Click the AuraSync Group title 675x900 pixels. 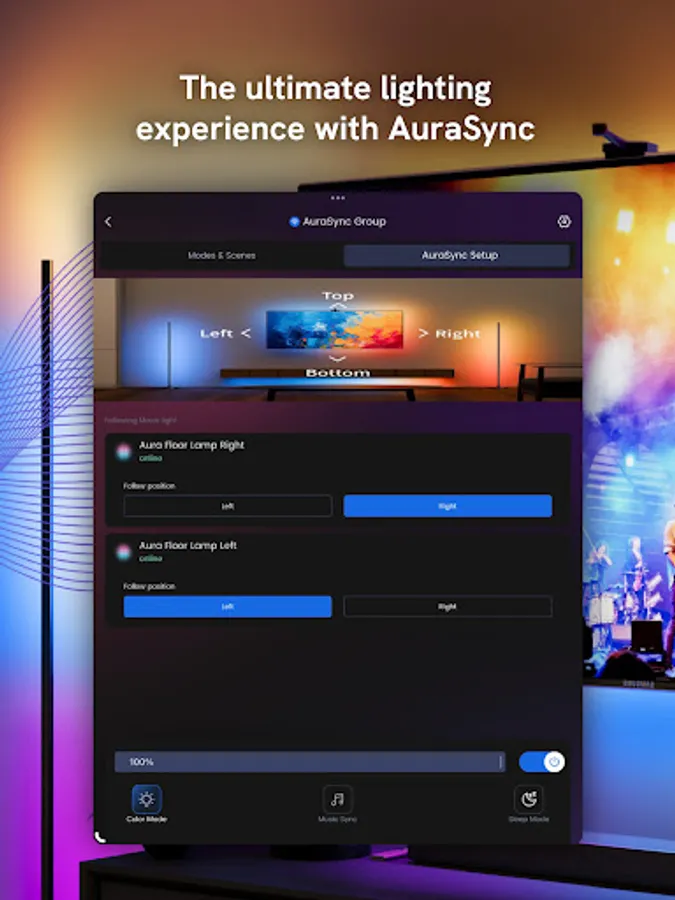point(344,222)
